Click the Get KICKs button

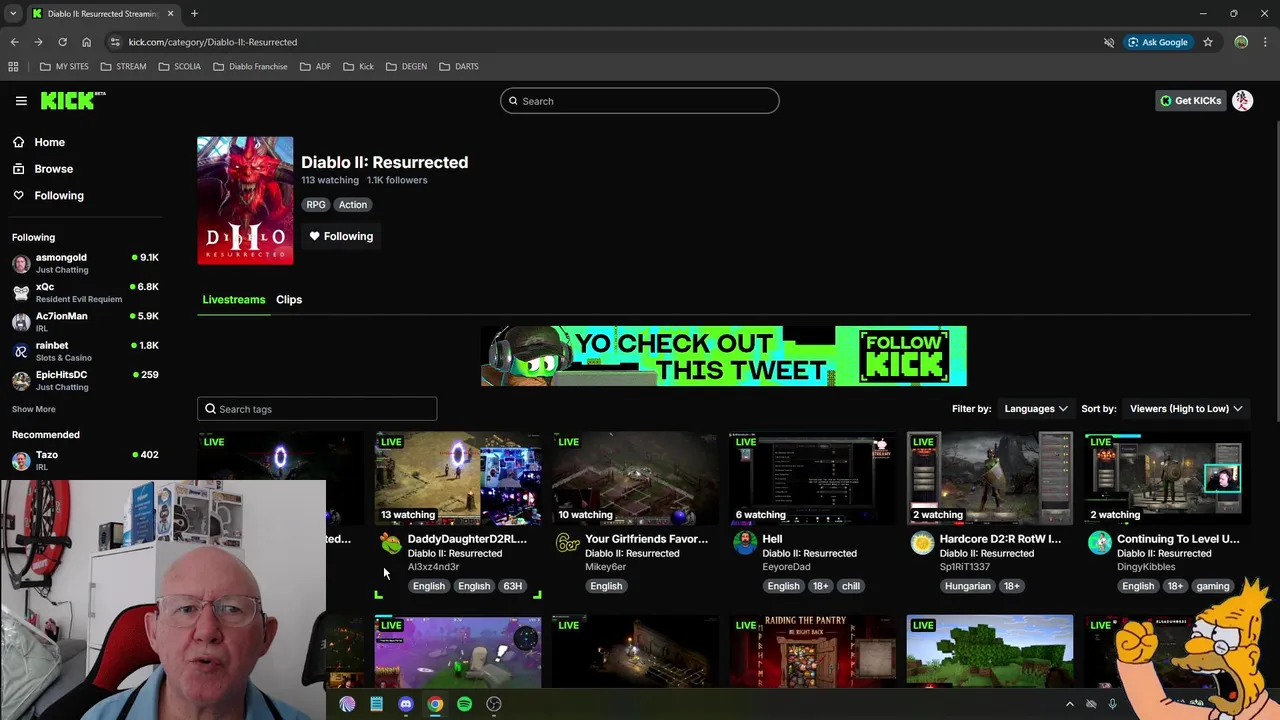coord(1190,101)
